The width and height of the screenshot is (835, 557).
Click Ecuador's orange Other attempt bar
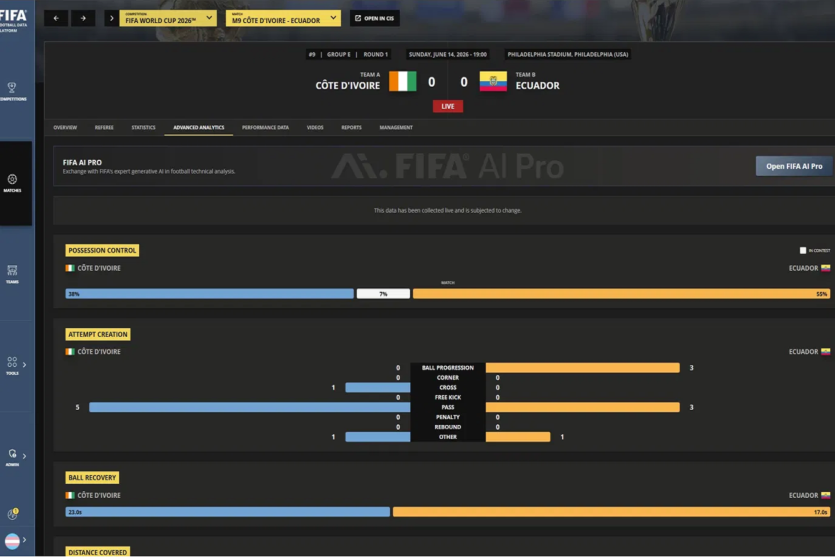518,437
